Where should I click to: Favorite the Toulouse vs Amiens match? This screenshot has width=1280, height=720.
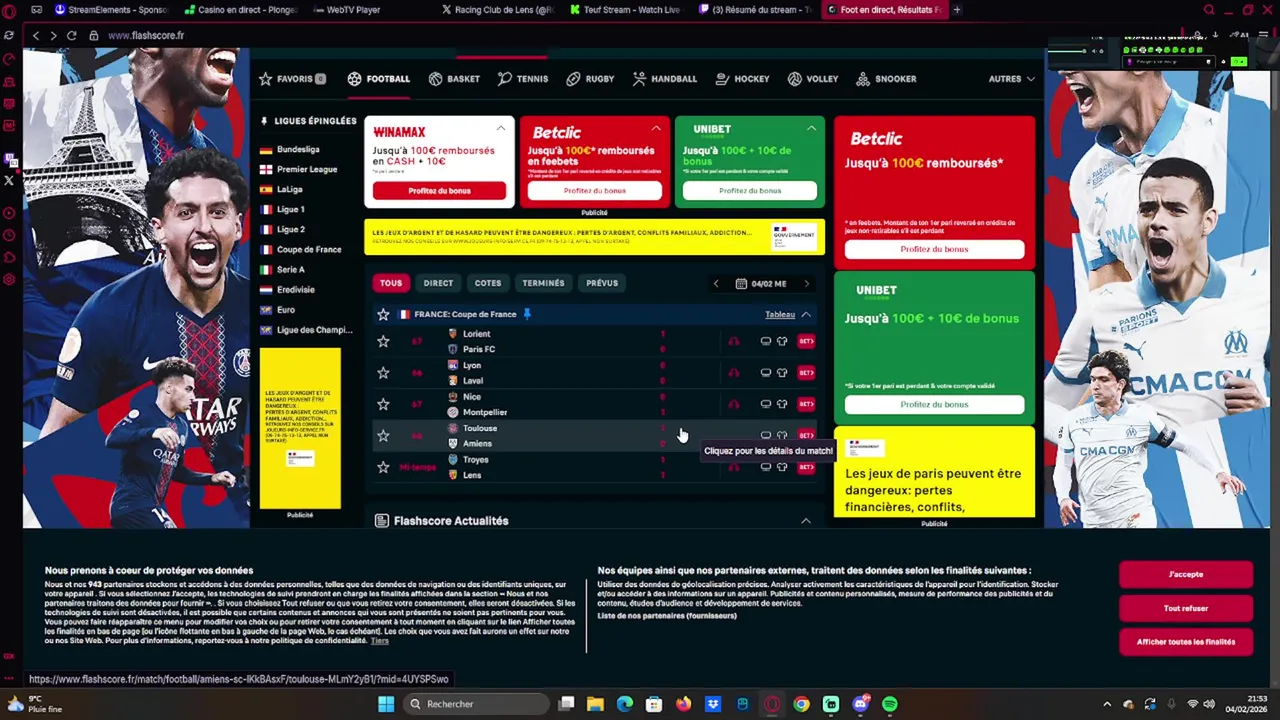pyautogui.click(x=383, y=435)
